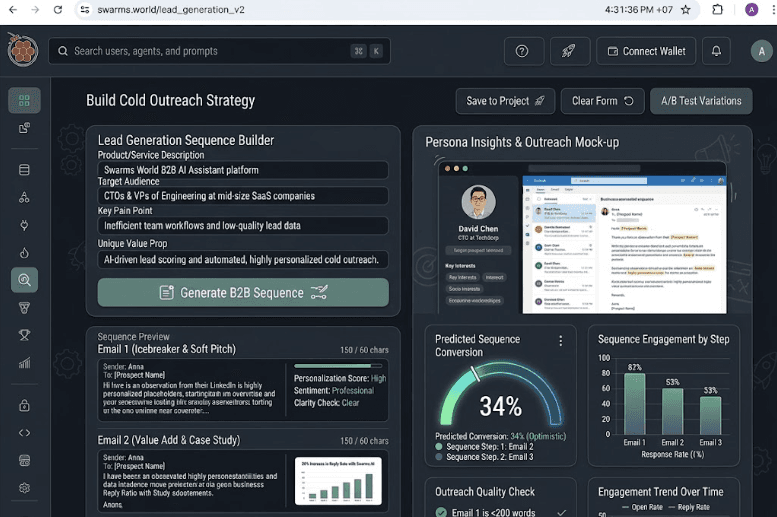
Task: Click the Swarms logo in header
Action: [23, 50]
